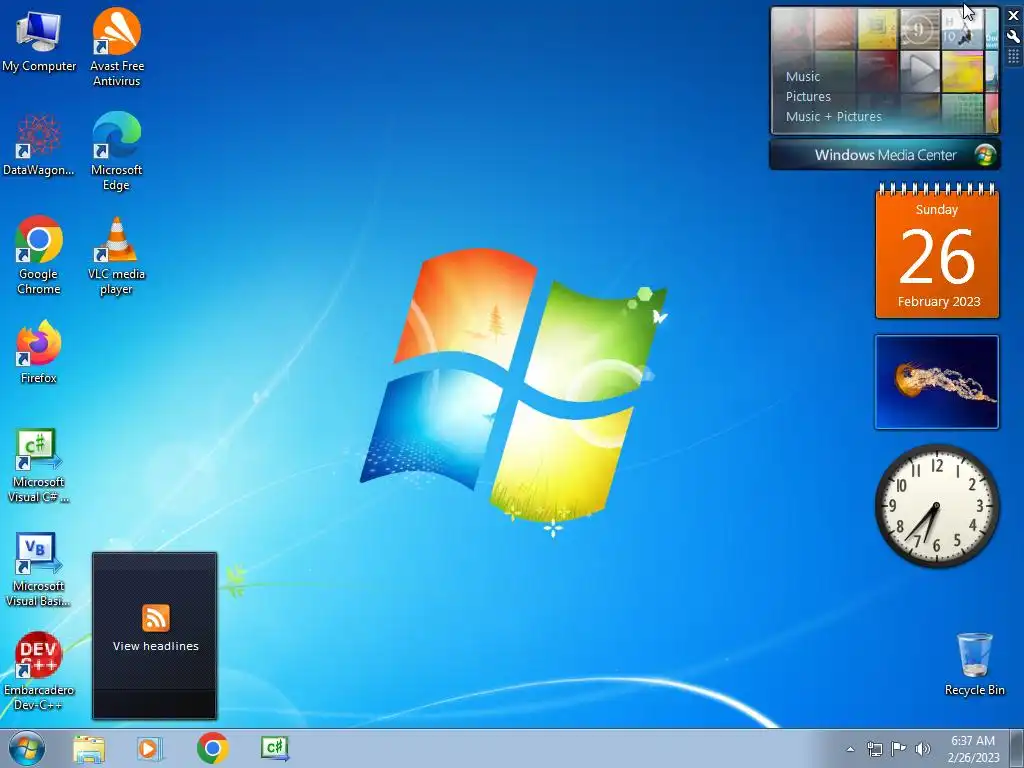Viewport: 1024px width, 768px height.
Task: Open Microsoft Edge desktop shortcut
Action: (117, 151)
